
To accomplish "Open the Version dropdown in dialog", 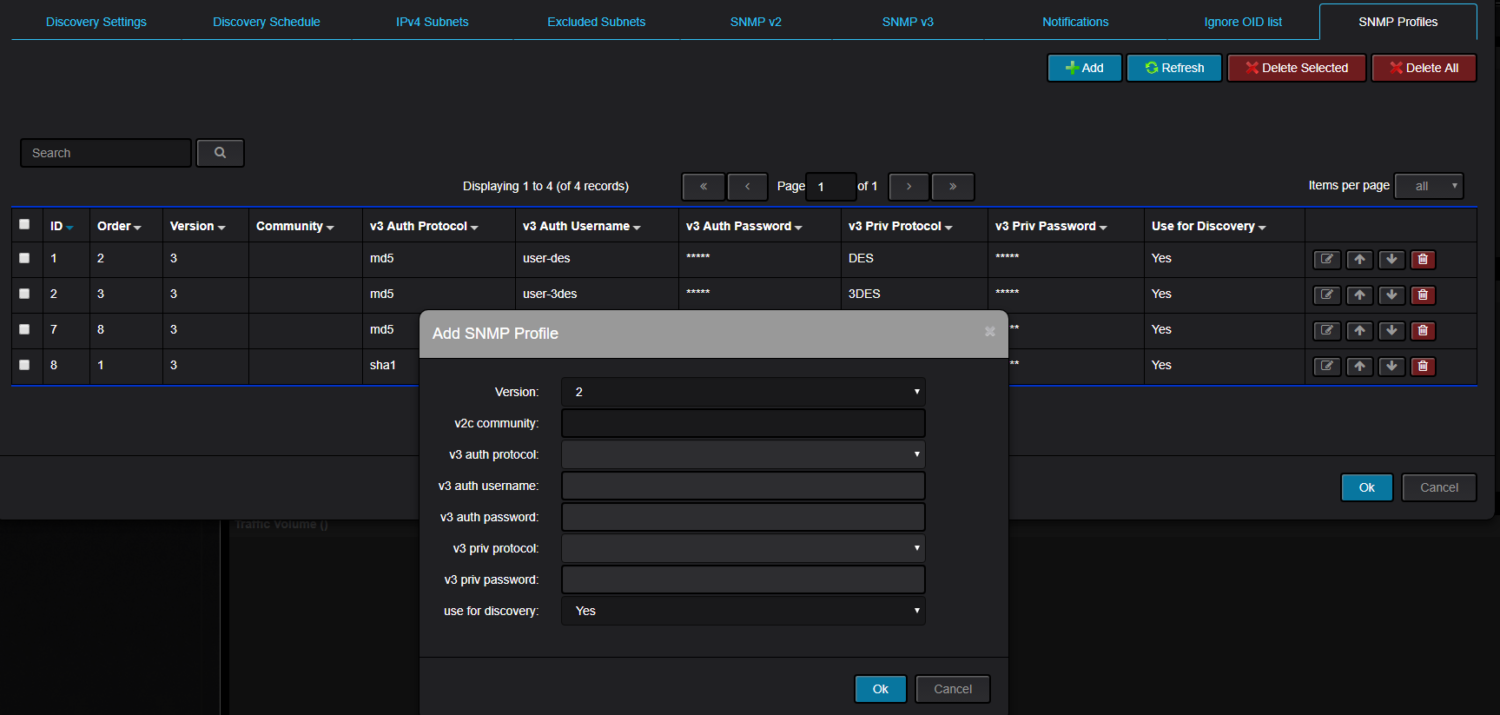I will [743, 392].
